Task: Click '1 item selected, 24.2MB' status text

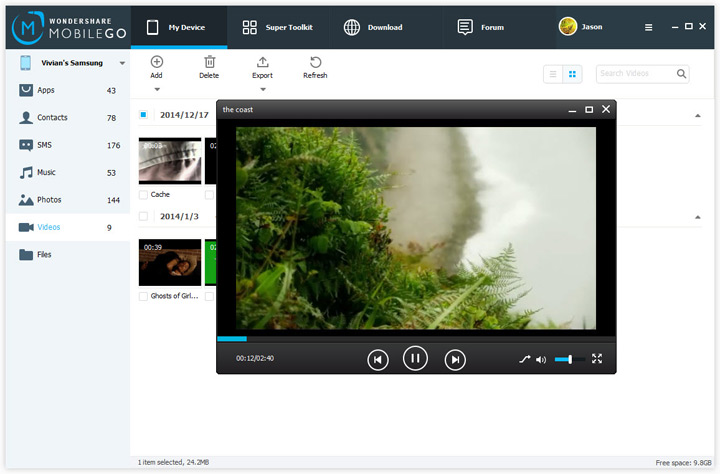Action: click(x=174, y=462)
